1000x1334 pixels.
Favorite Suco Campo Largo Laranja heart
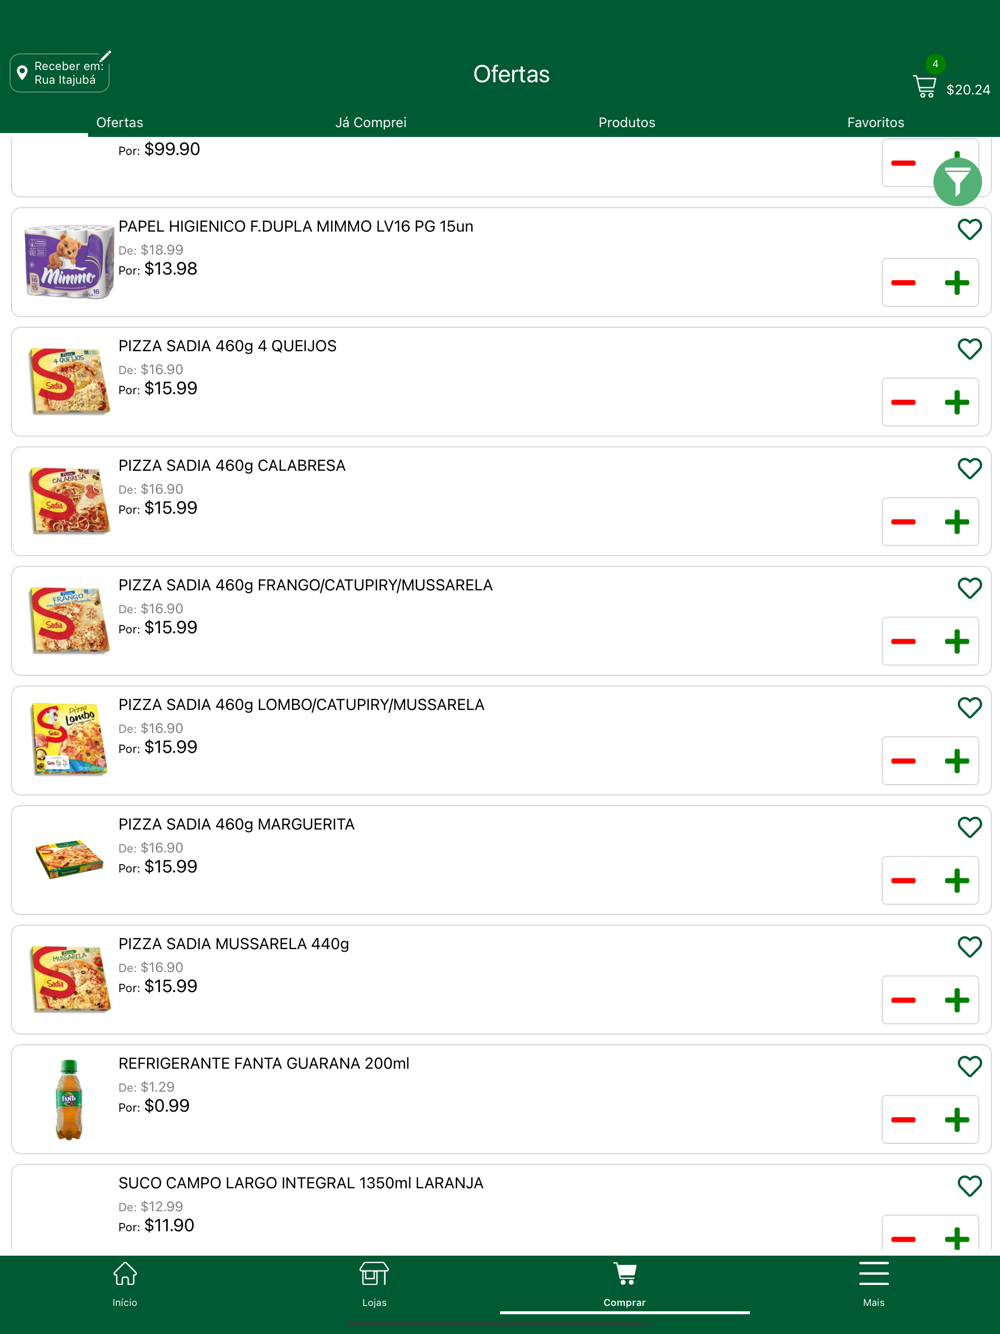tap(969, 1186)
